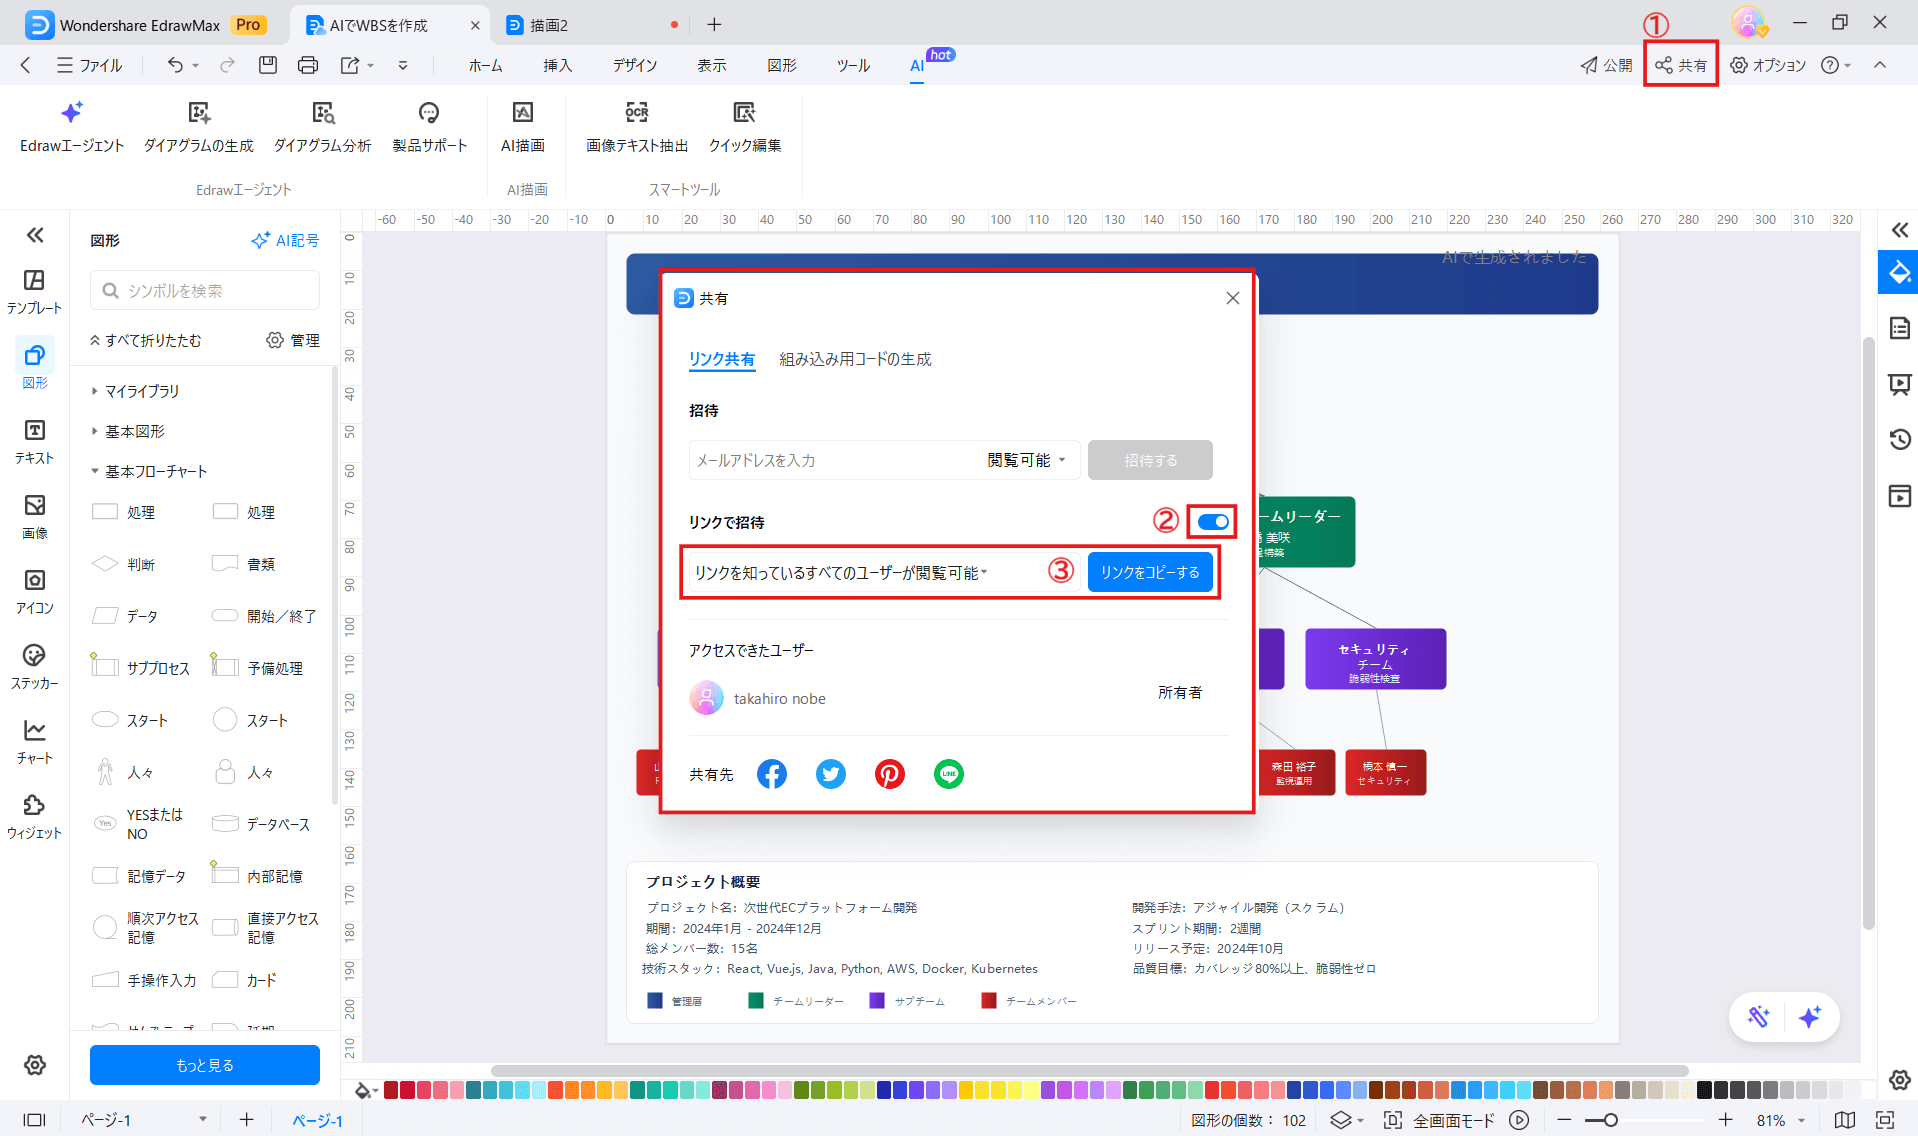Open the presentation panel icon on right
Screen dimensions: 1918x1136
1898,384
